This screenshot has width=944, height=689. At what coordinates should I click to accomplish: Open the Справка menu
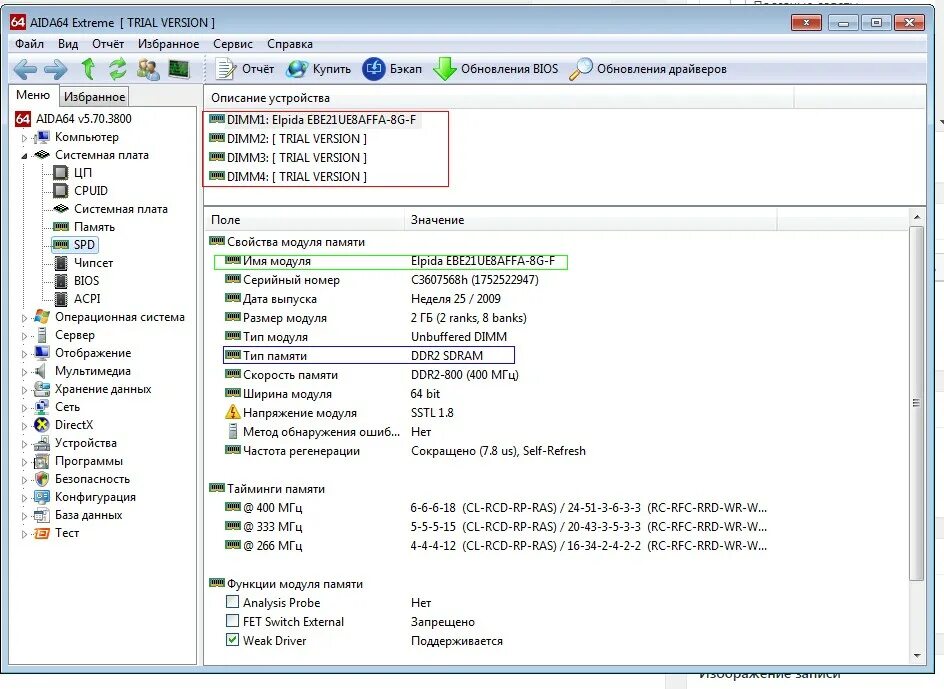pyautogui.click(x=290, y=44)
